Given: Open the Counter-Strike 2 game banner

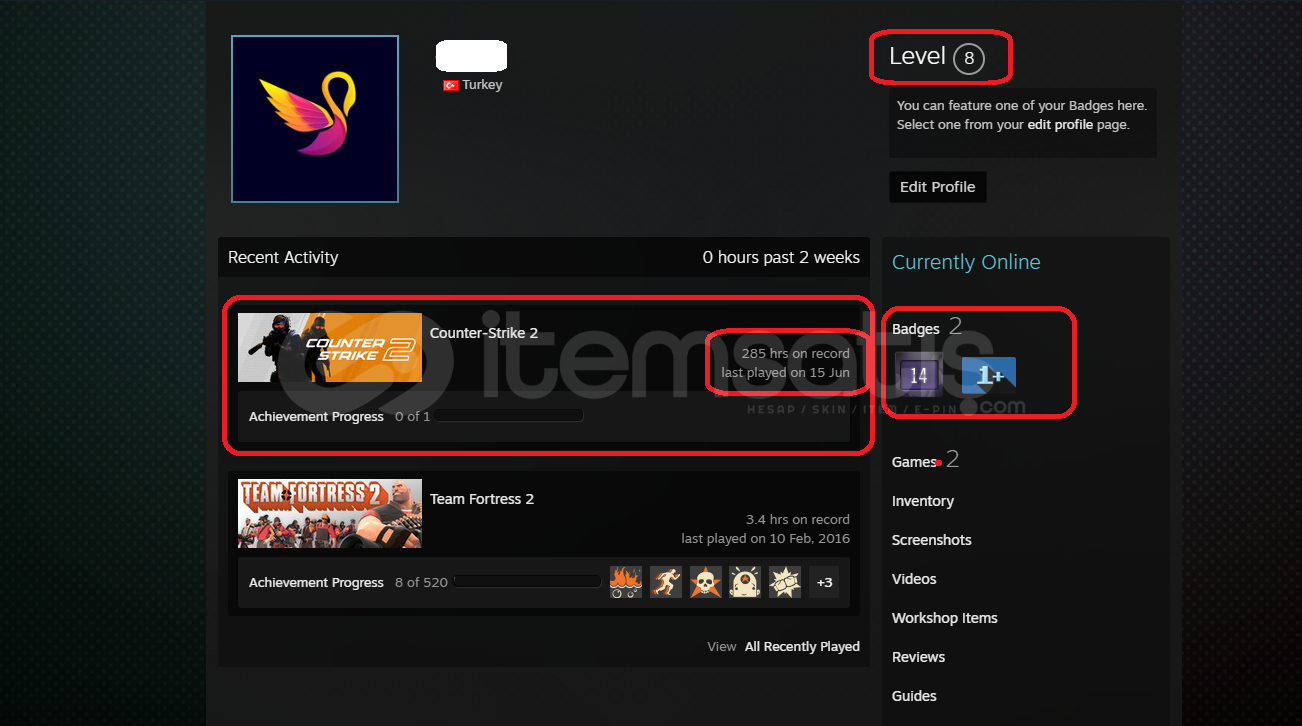Looking at the screenshot, I should point(330,347).
